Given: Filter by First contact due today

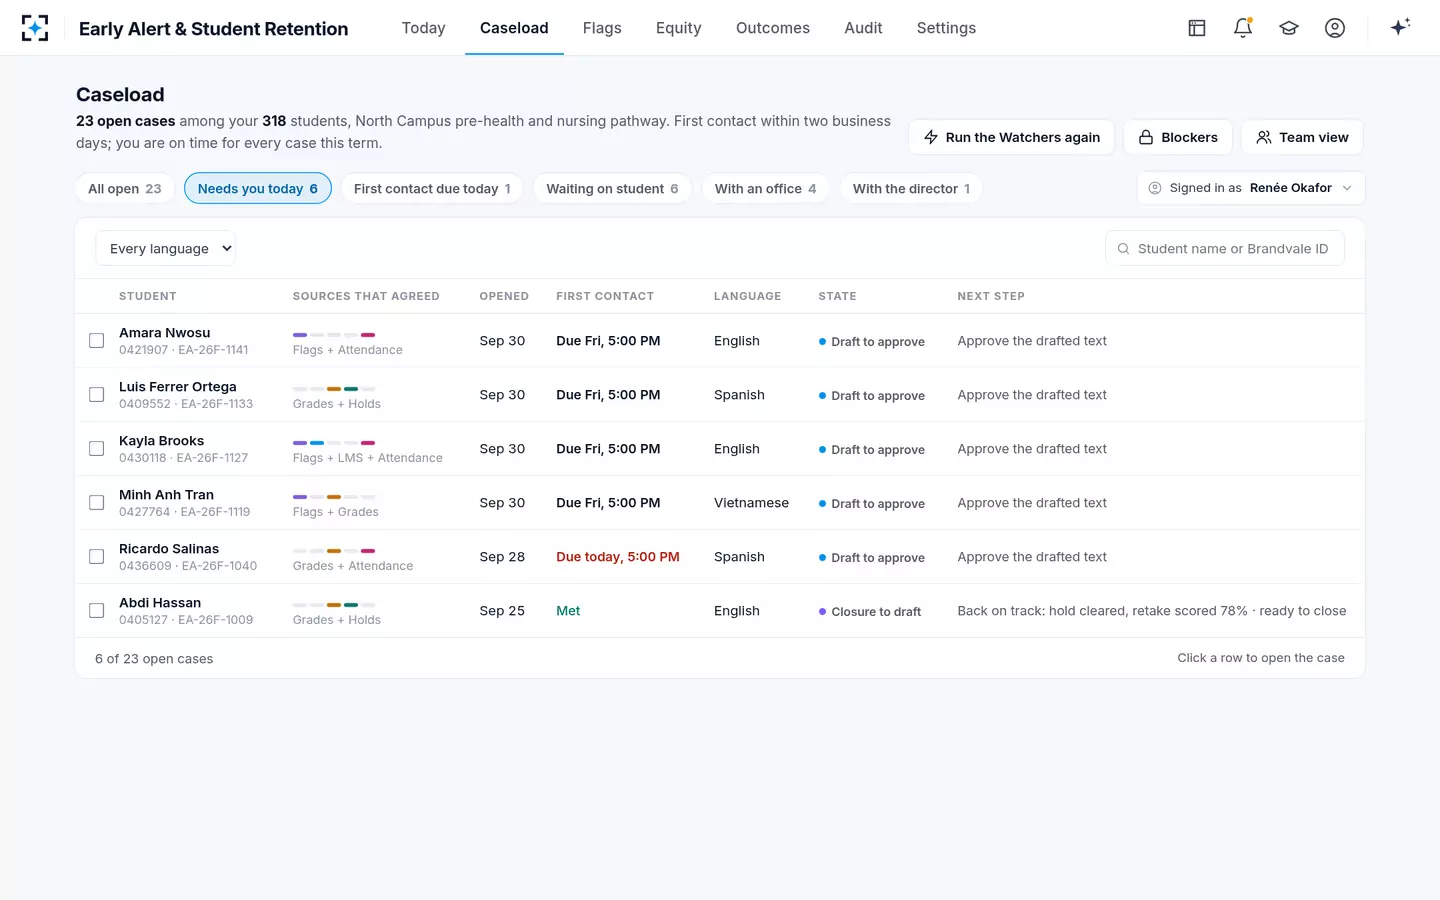Looking at the screenshot, I should 432,188.
